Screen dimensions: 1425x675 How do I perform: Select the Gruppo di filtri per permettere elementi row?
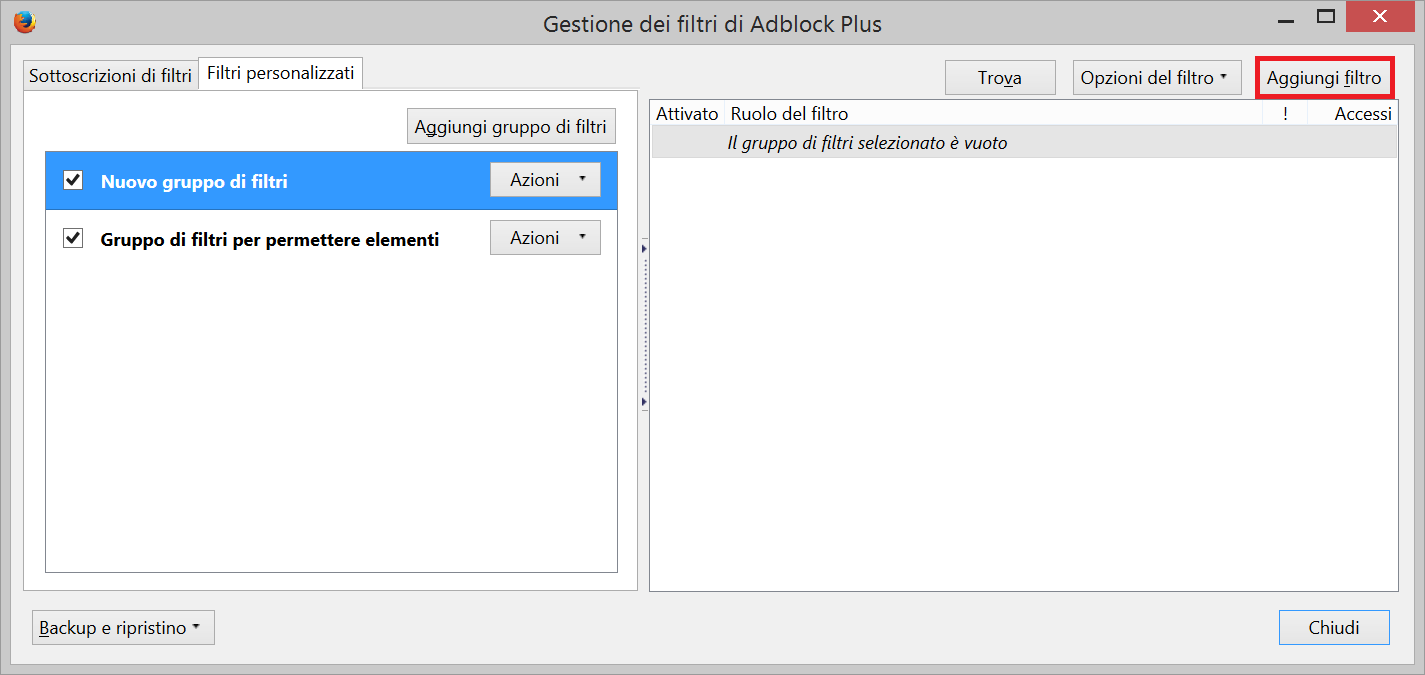click(332, 239)
